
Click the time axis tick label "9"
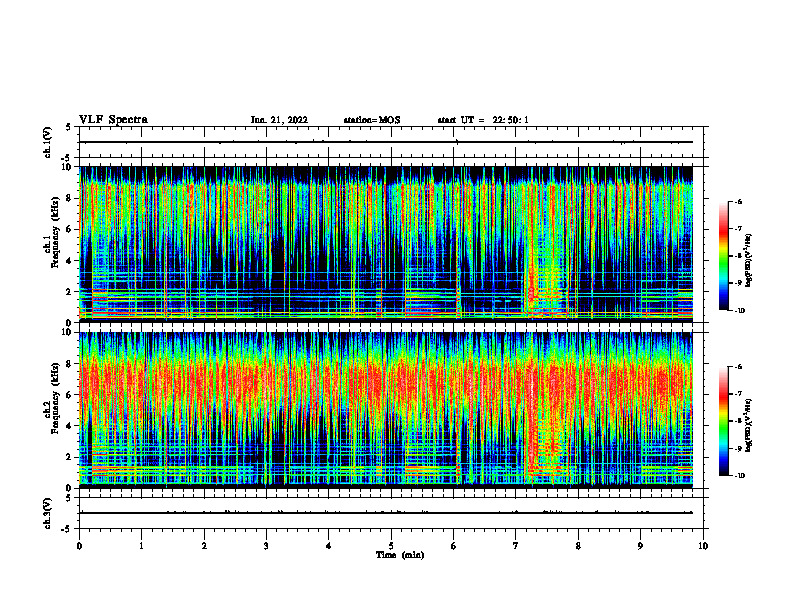pos(640,546)
